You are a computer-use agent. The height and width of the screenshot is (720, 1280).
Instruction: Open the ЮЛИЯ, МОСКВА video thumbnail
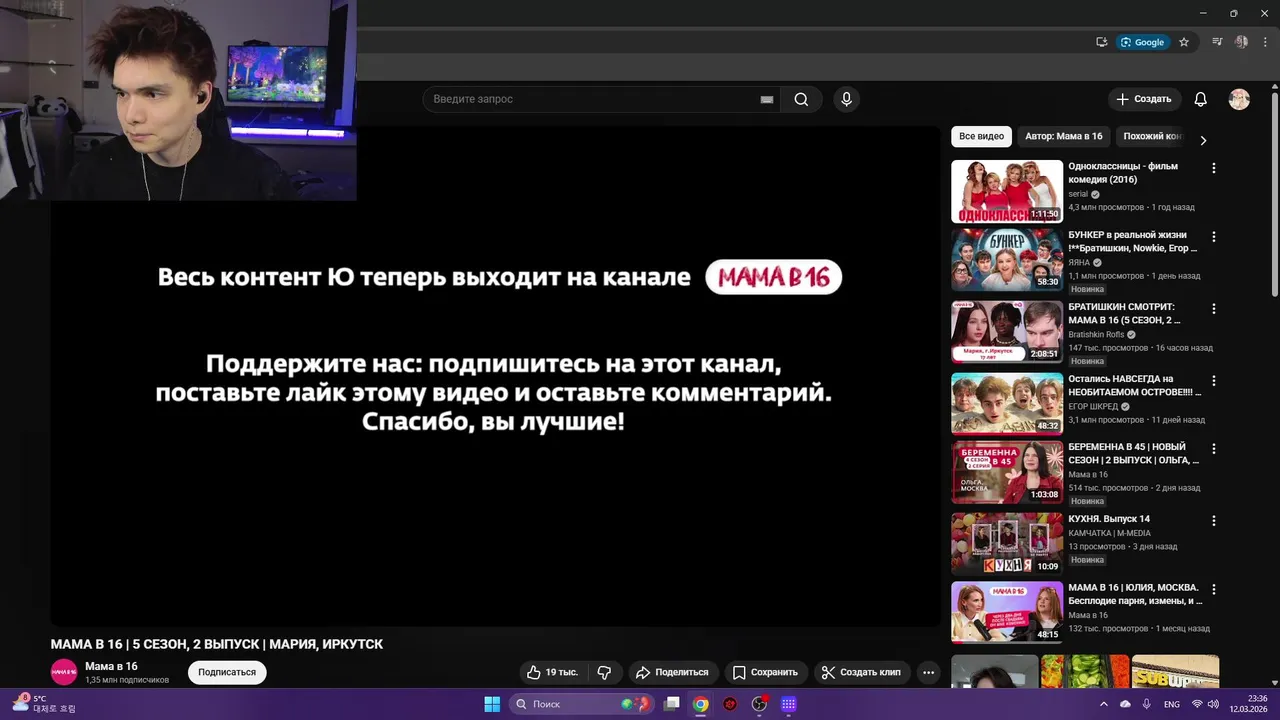[1007, 613]
